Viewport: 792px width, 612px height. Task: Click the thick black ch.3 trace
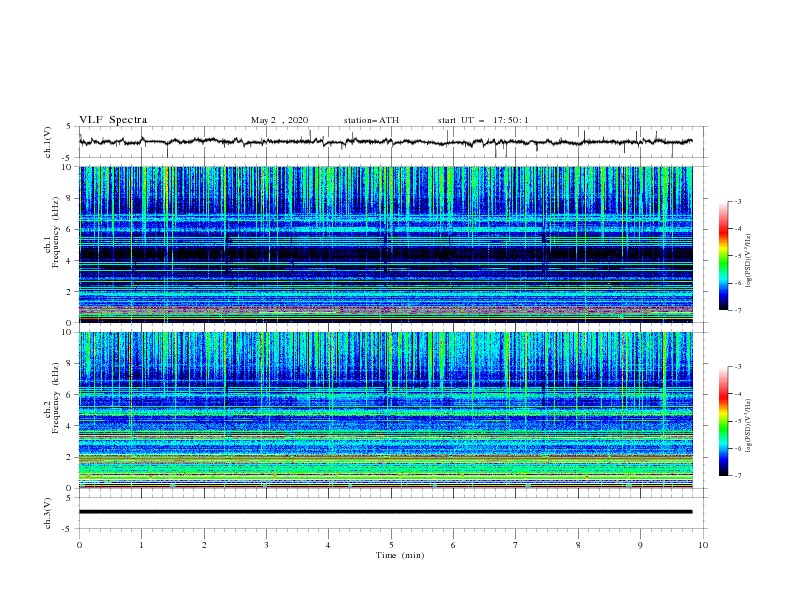pos(386,512)
